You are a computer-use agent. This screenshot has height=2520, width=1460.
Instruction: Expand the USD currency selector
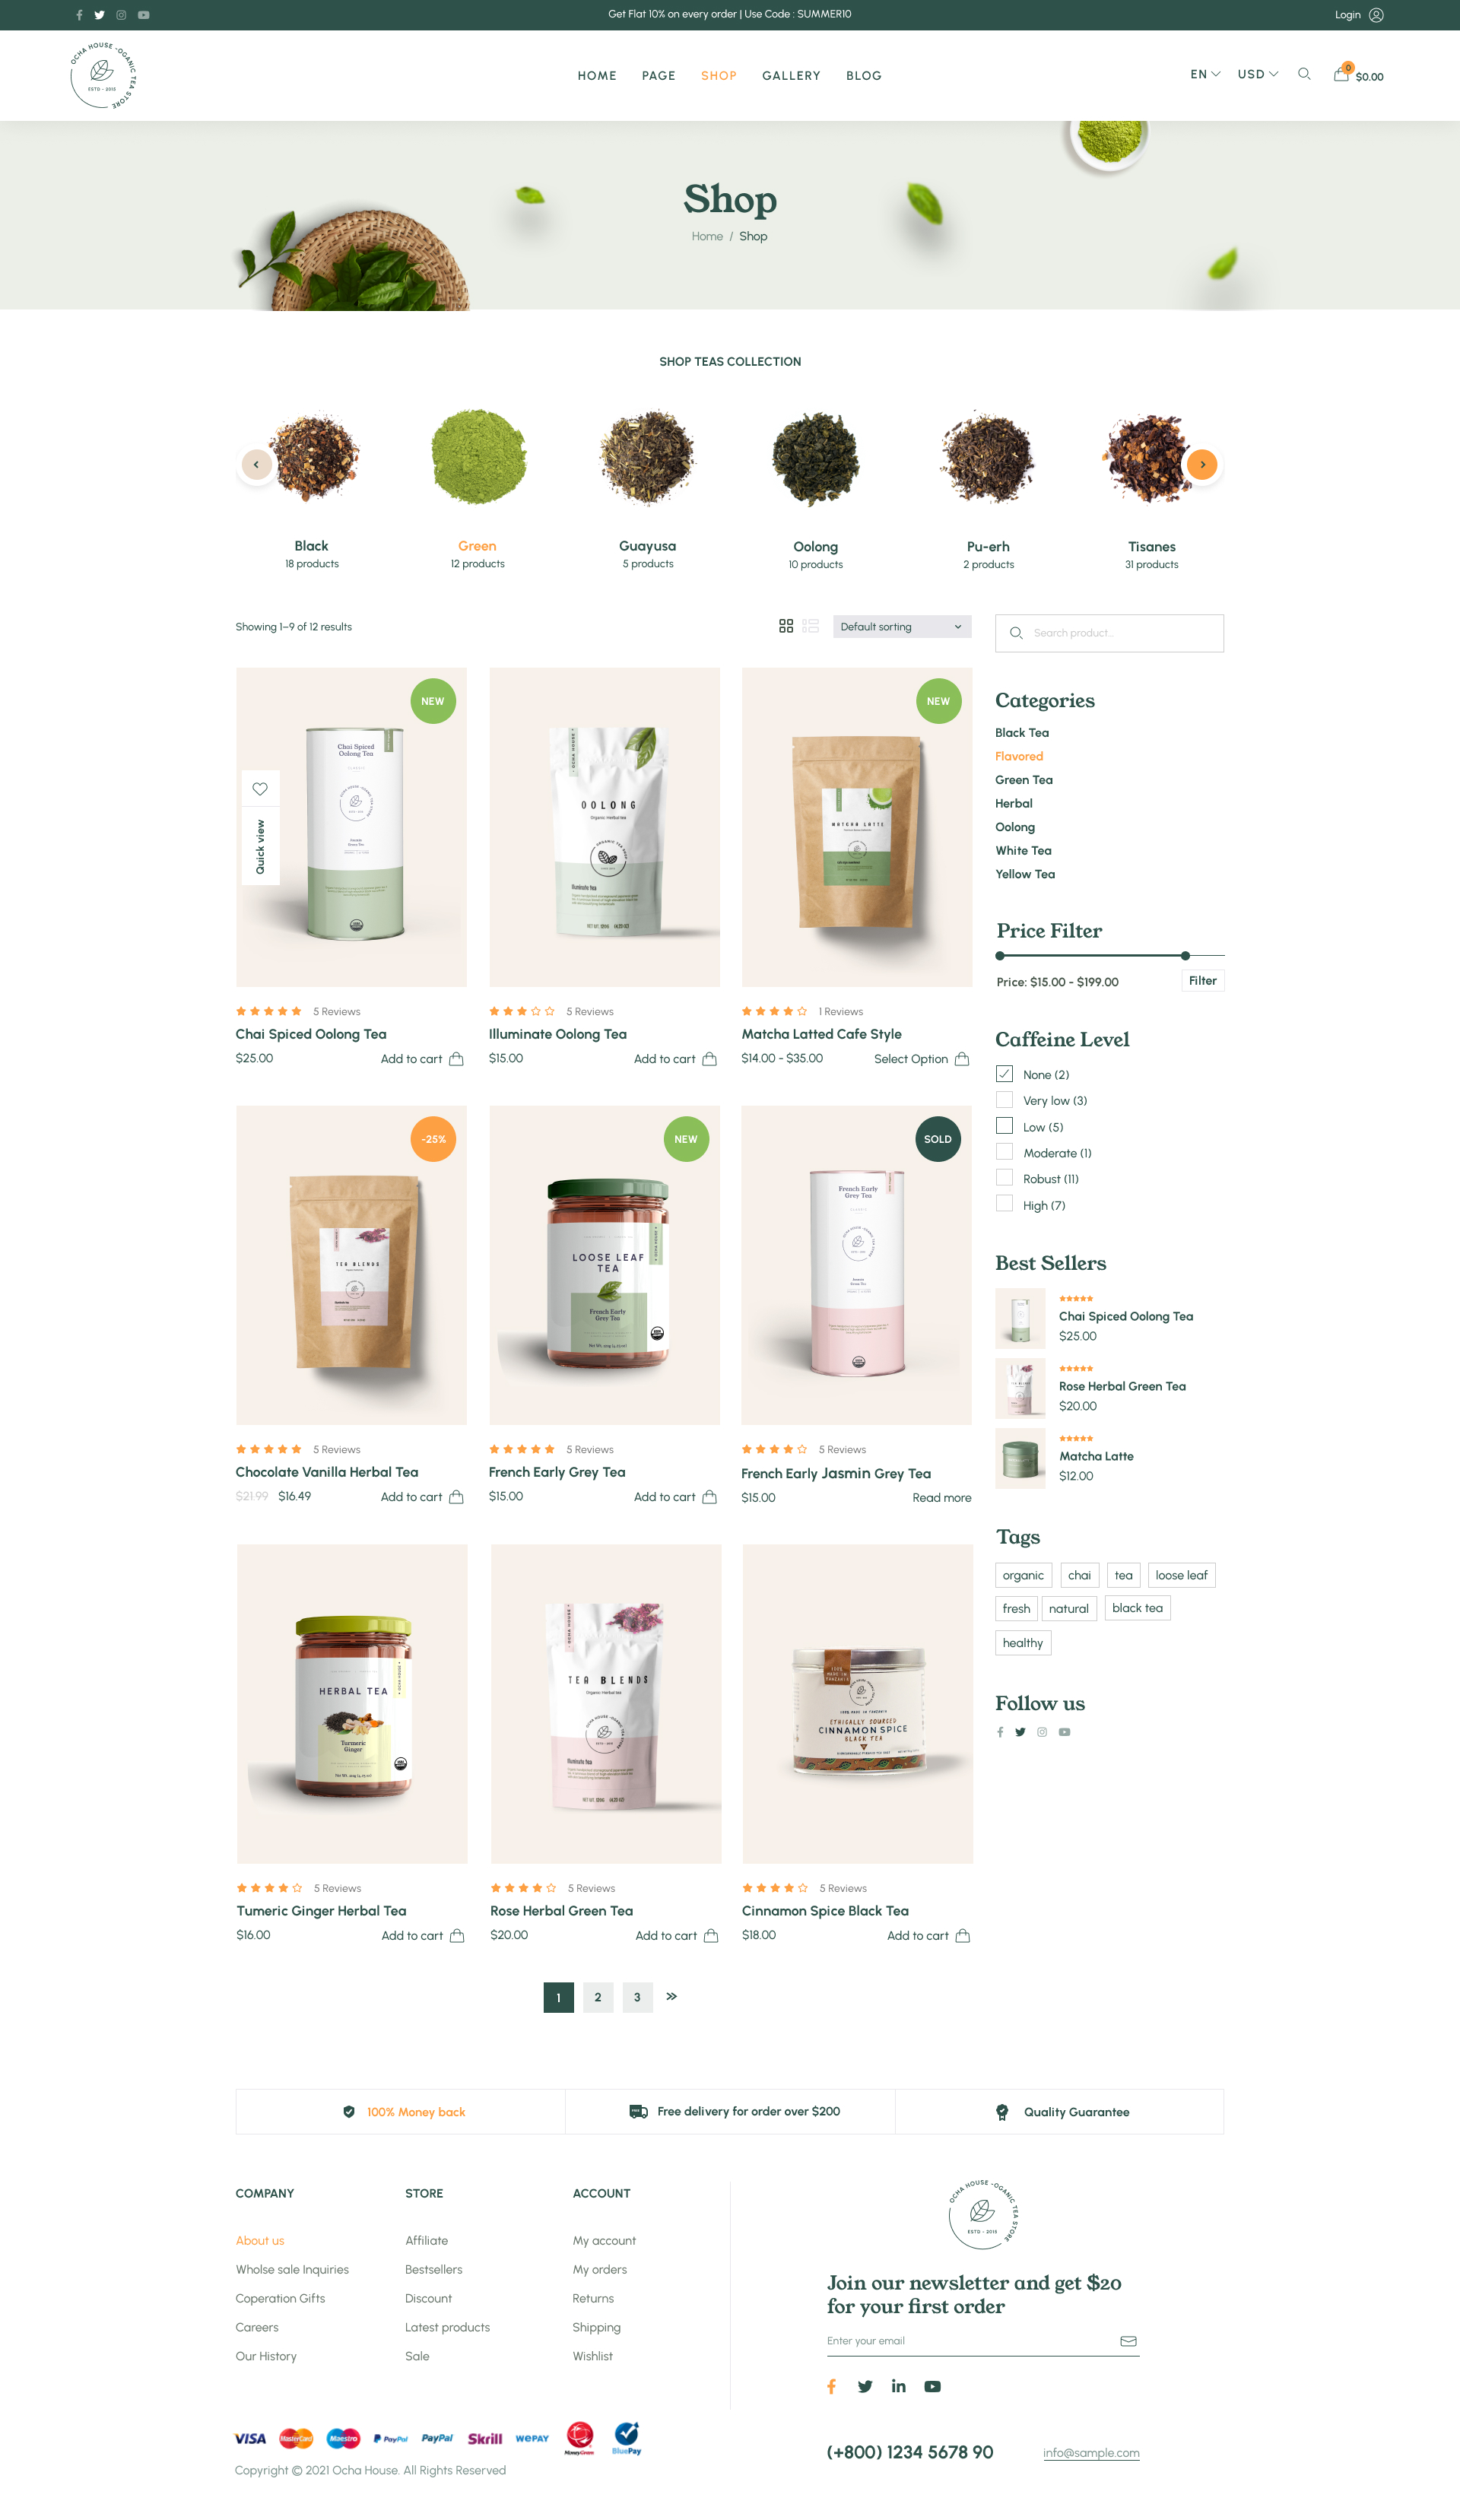[1258, 74]
